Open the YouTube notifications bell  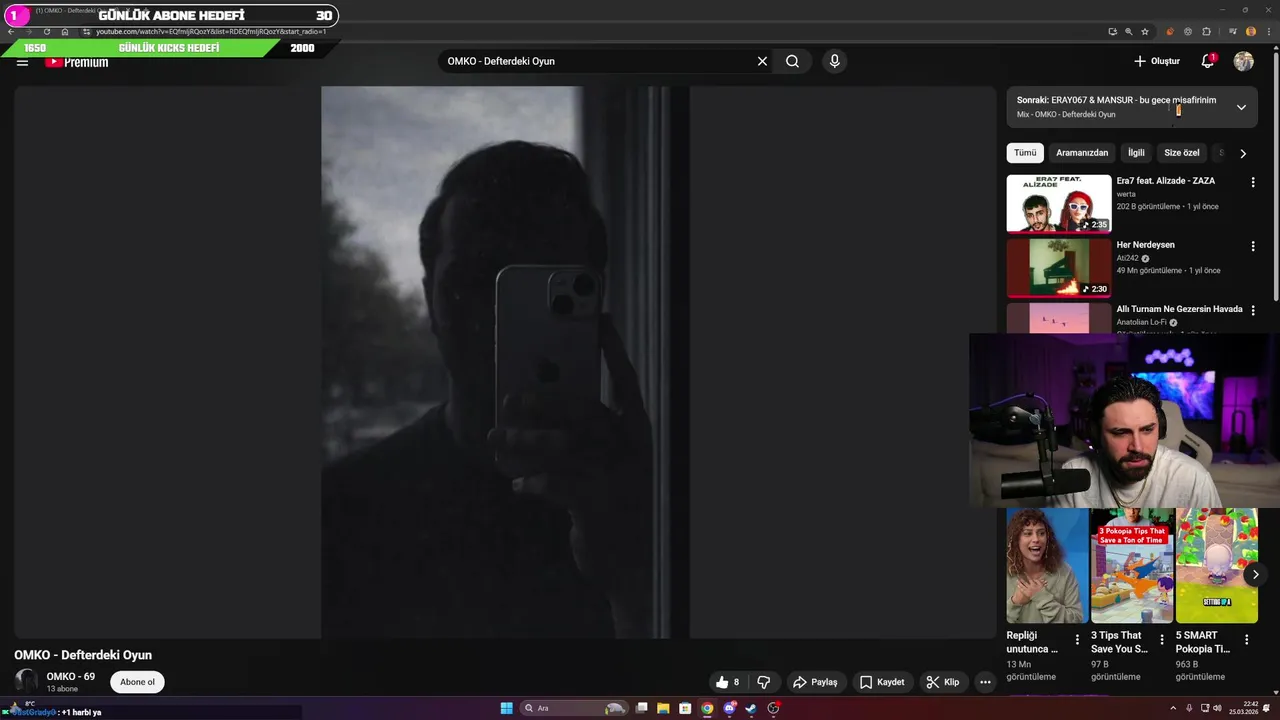[1207, 61]
